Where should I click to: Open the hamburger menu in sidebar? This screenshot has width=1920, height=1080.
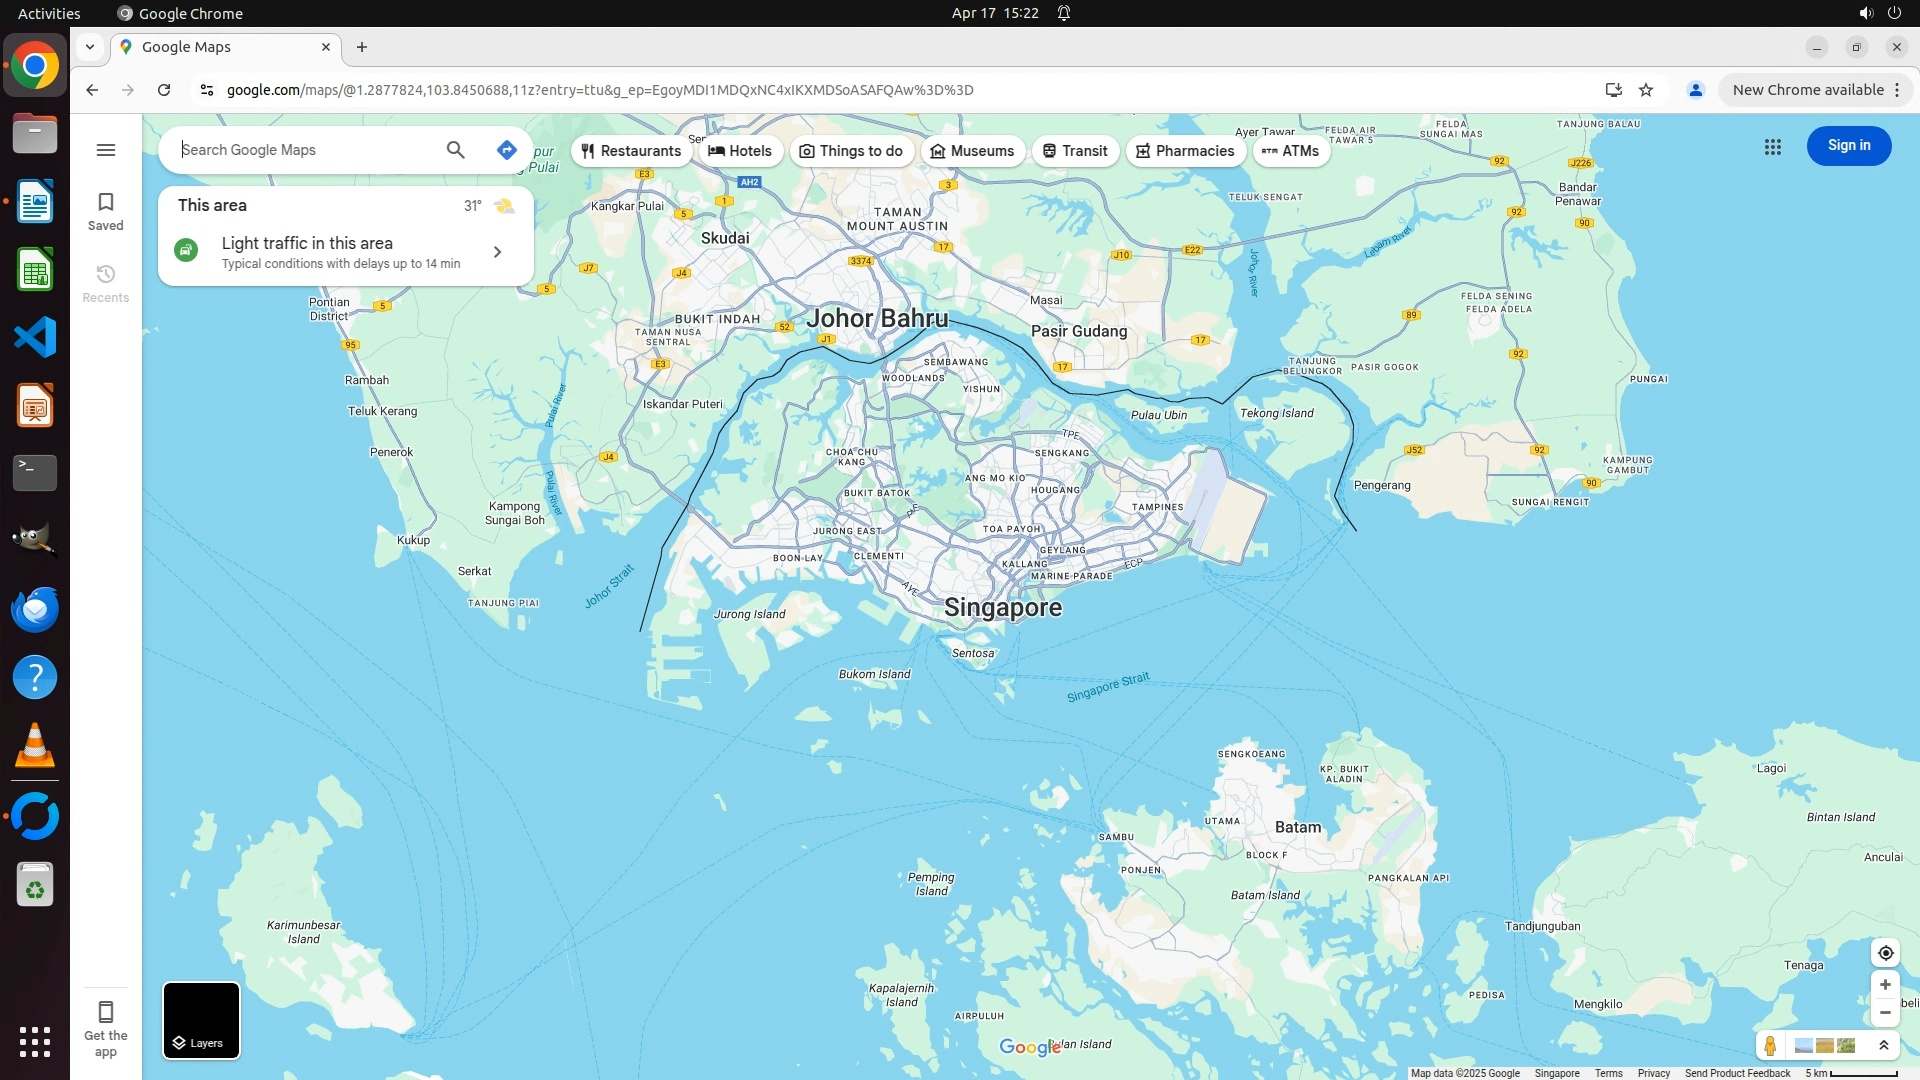pos(106,150)
